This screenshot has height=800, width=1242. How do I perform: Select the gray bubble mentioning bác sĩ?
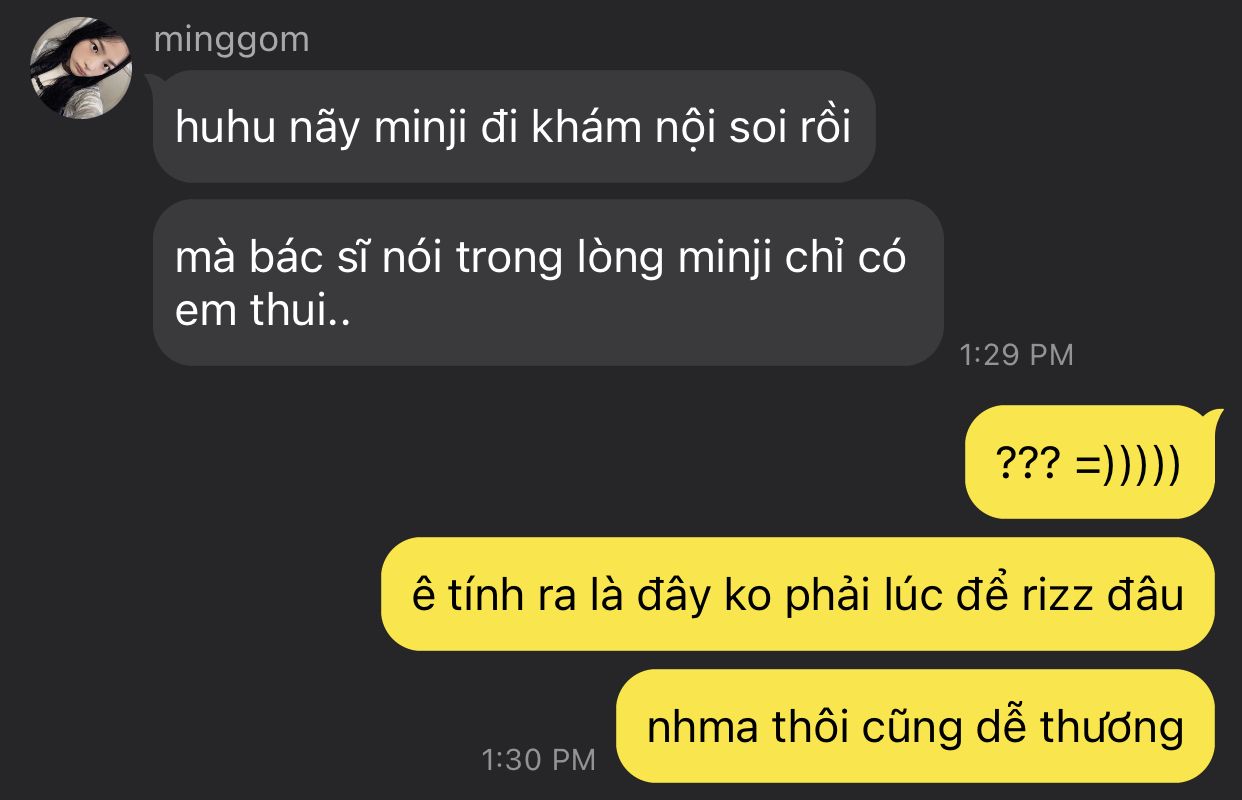pyautogui.click(x=548, y=282)
